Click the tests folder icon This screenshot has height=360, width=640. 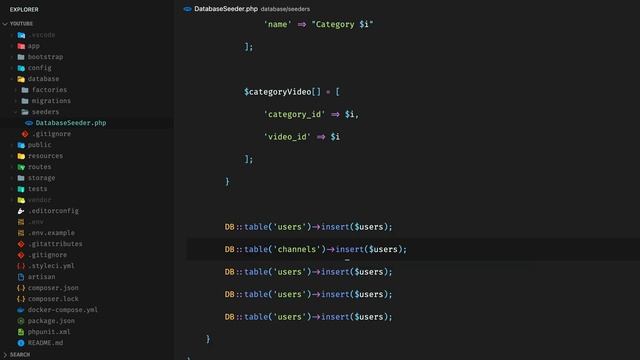click(x=21, y=189)
